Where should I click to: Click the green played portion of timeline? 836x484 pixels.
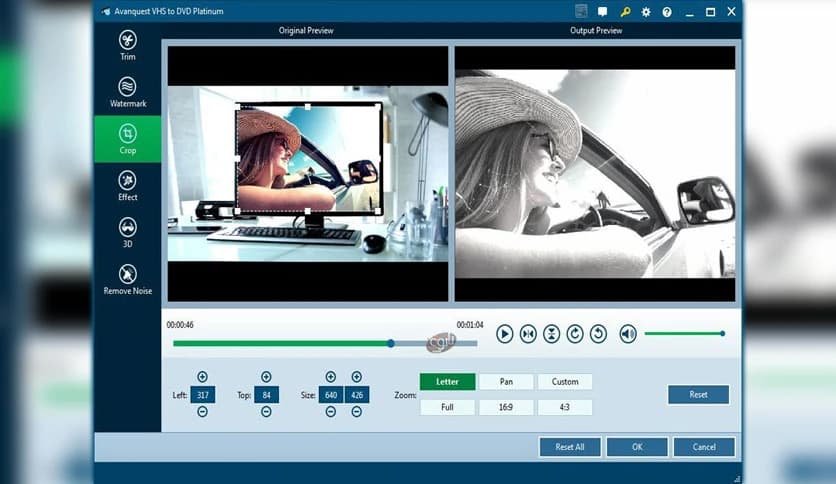[x=282, y=344]
